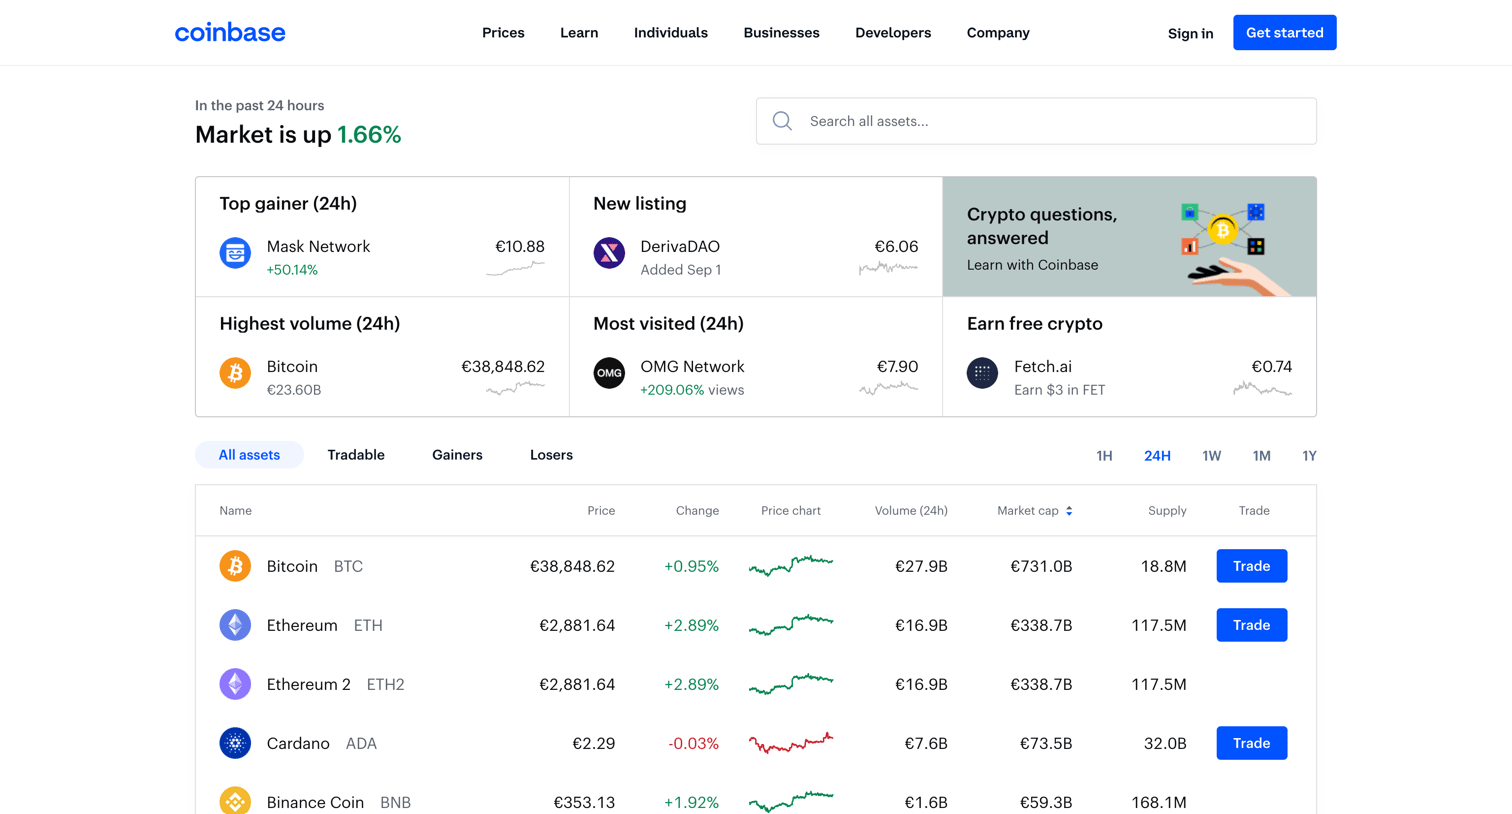Click the Coinbase logo

pyautogui.click(x=230, y=33)
